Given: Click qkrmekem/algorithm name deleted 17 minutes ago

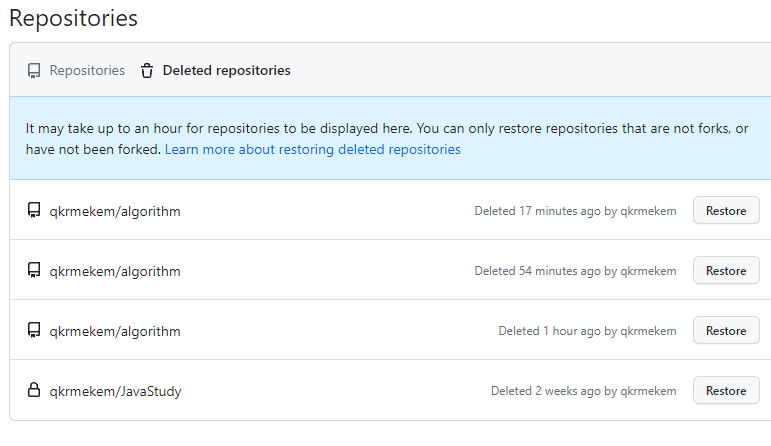Looking at the screenshot, I should coord(115,211).
